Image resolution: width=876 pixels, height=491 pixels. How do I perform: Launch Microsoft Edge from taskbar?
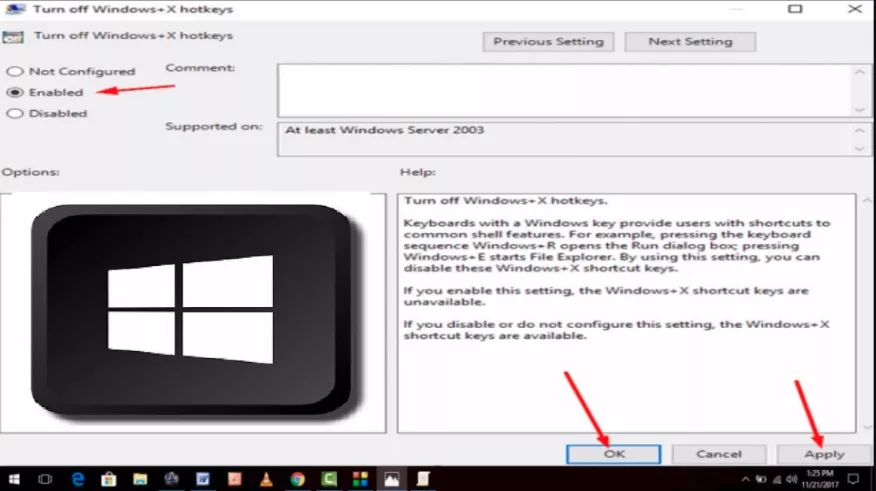point(78,479)
